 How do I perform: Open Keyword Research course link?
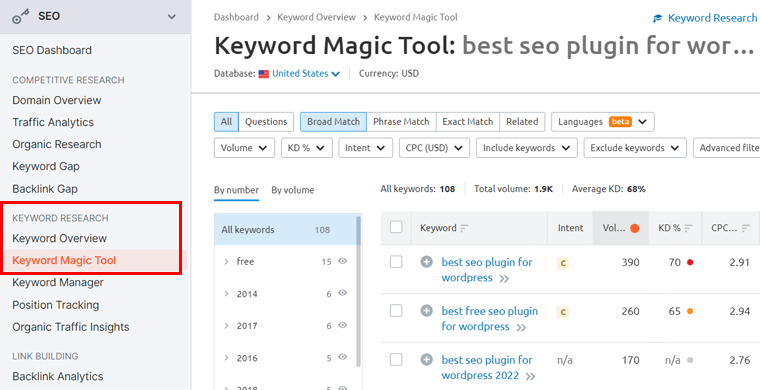(712, 18)
